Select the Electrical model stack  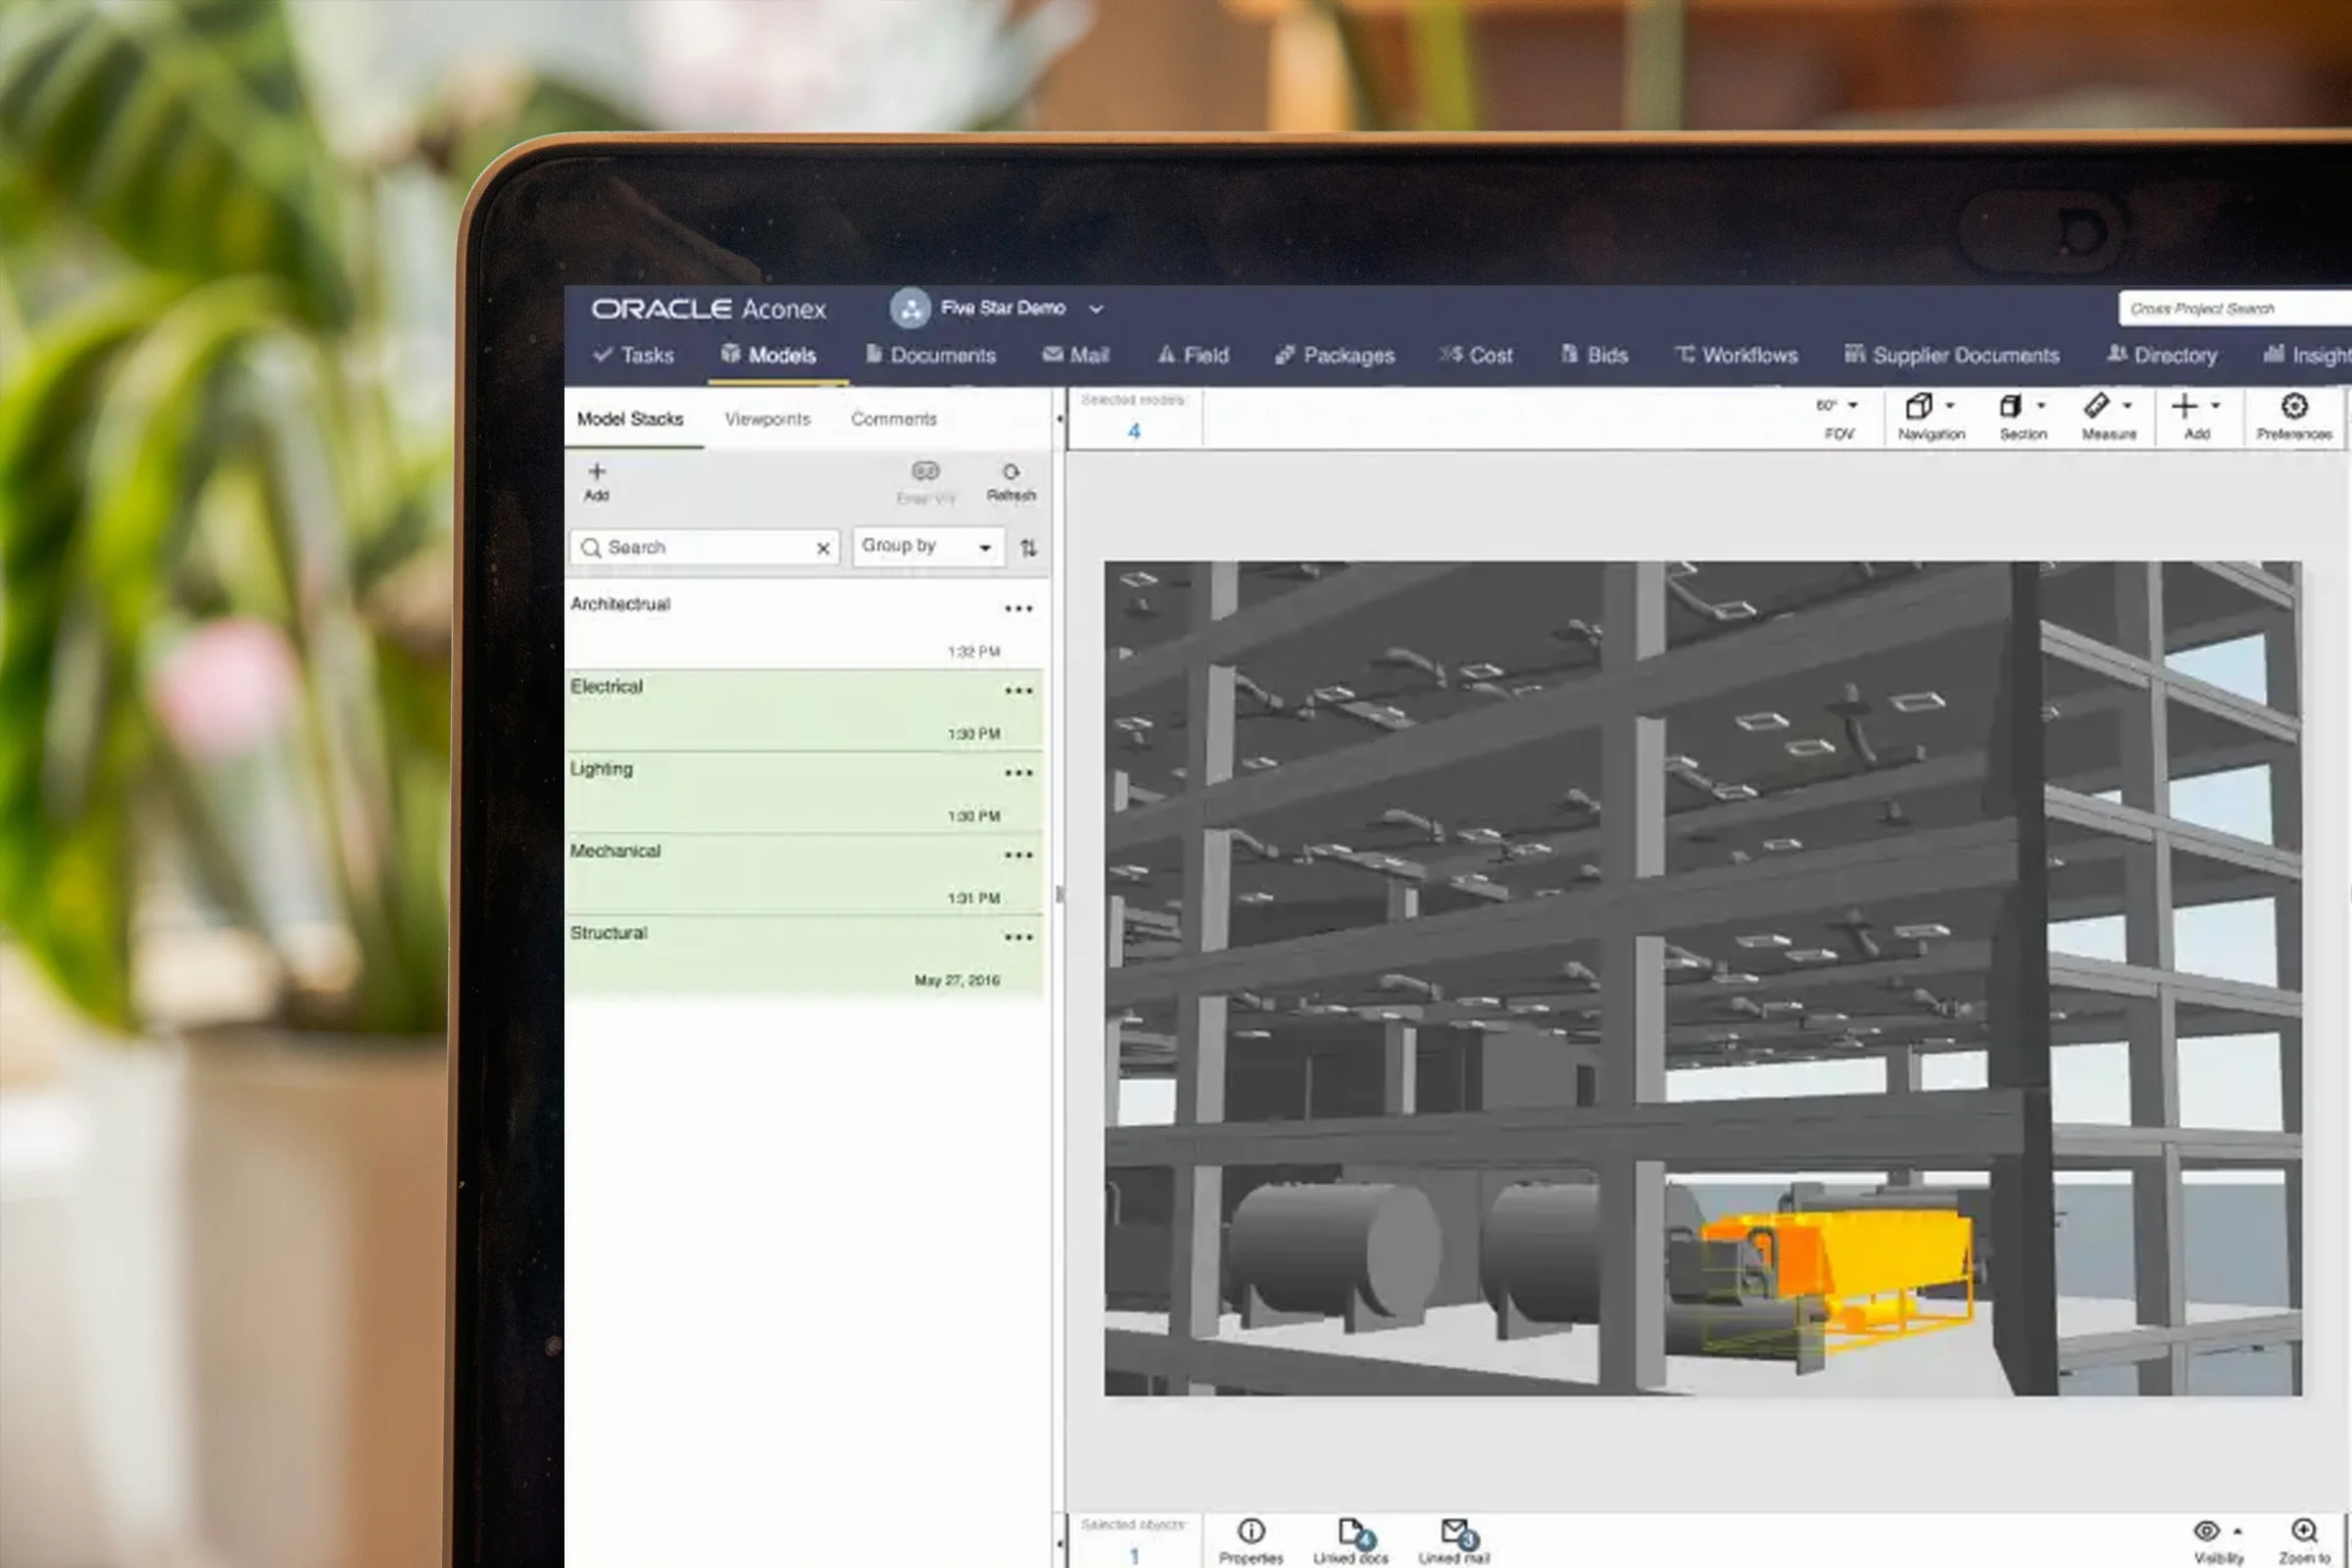(804, 709)
